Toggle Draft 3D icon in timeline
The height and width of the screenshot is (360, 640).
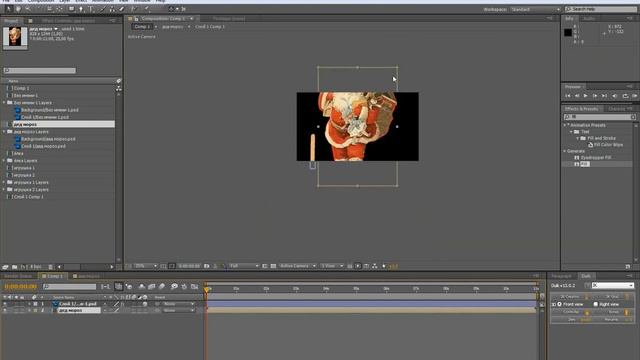point(129,287)
